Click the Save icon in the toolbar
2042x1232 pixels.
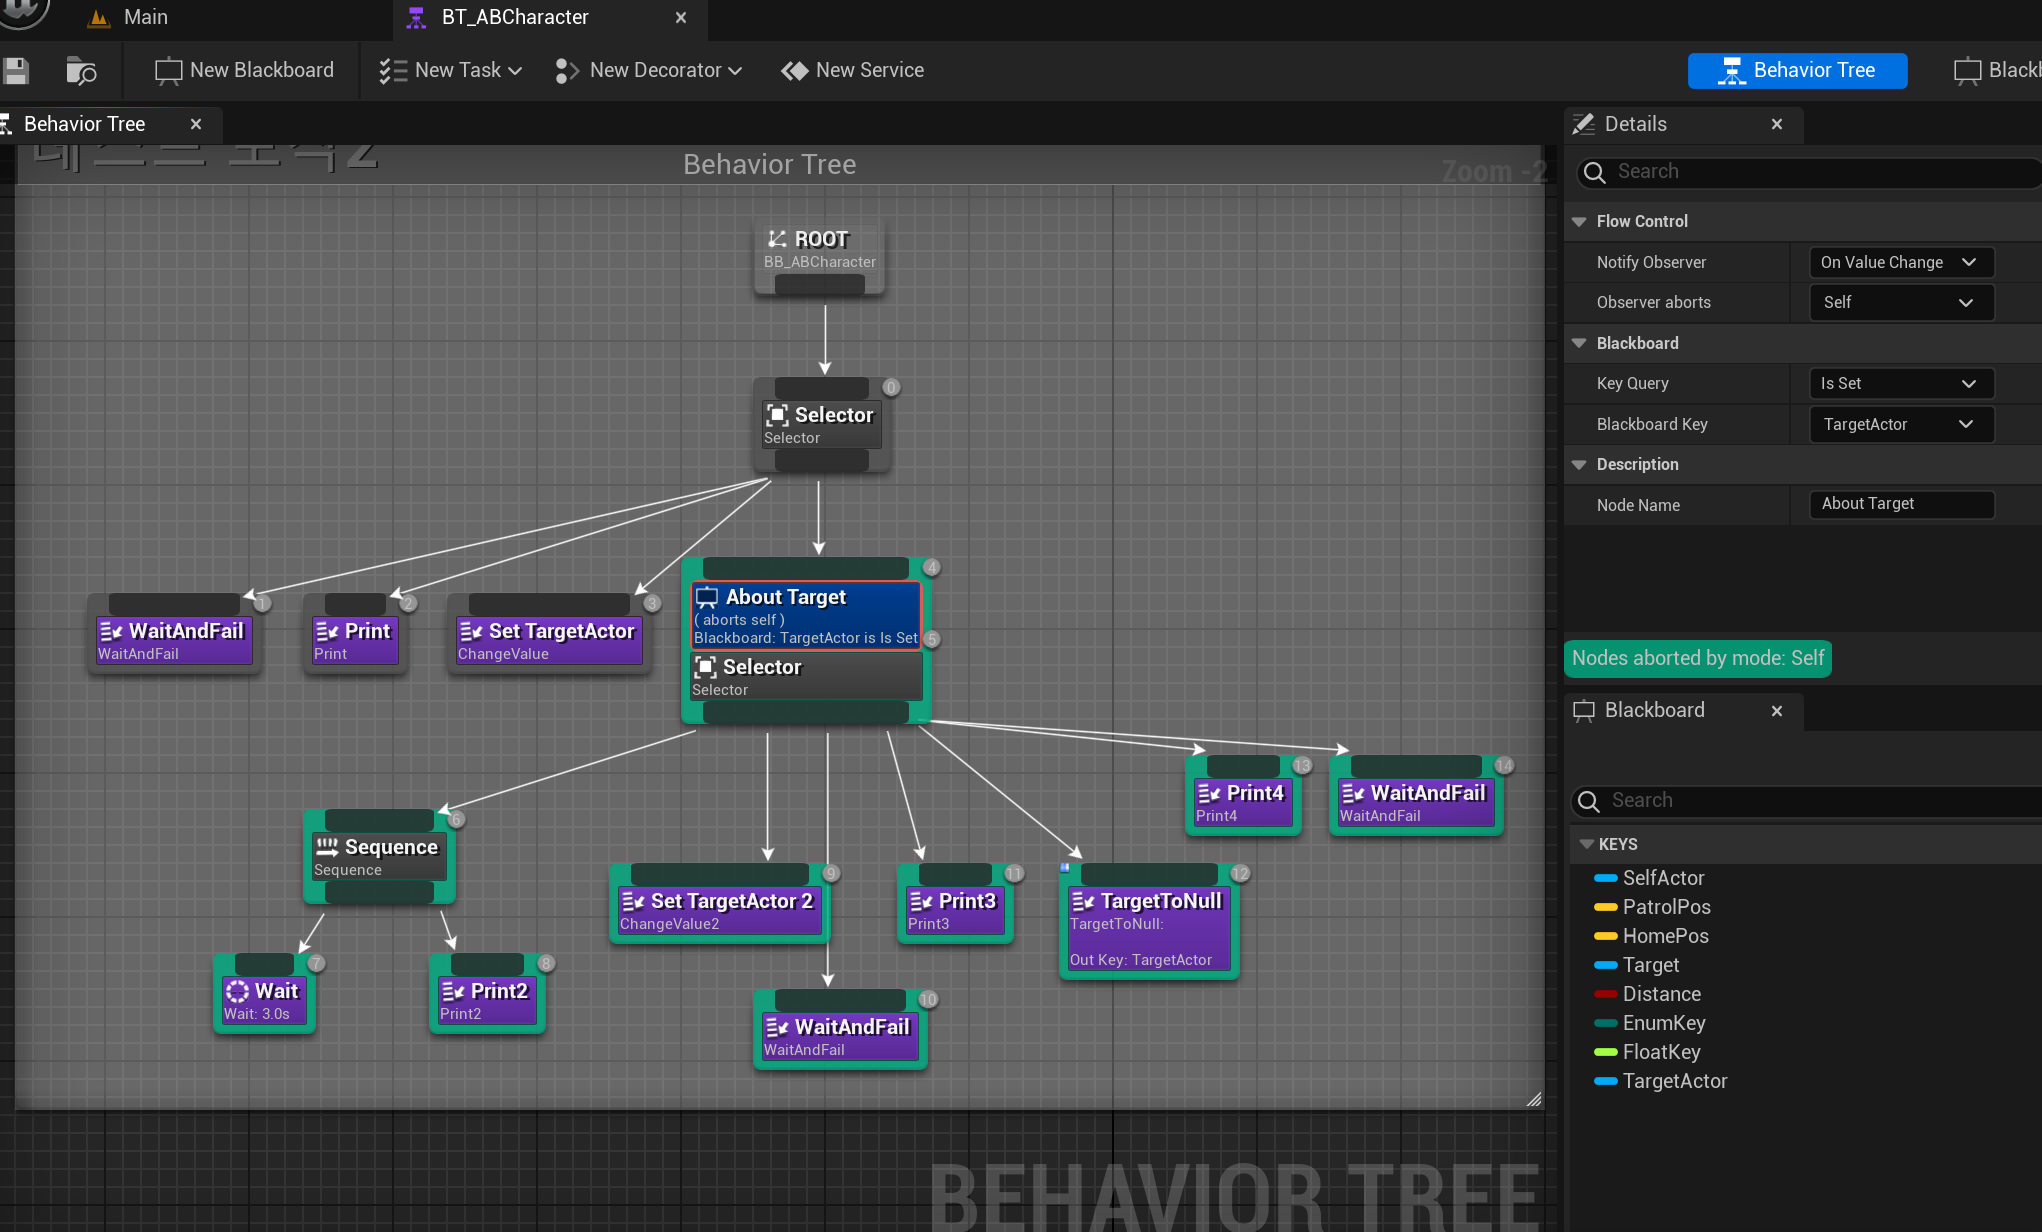coord(16,71)
